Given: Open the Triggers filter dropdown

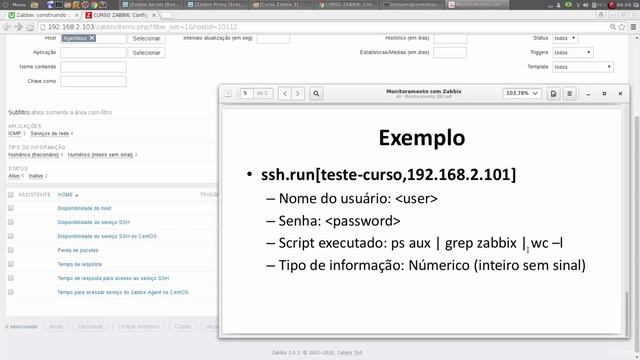Looking at the screenshot, I should click(573, 52).
